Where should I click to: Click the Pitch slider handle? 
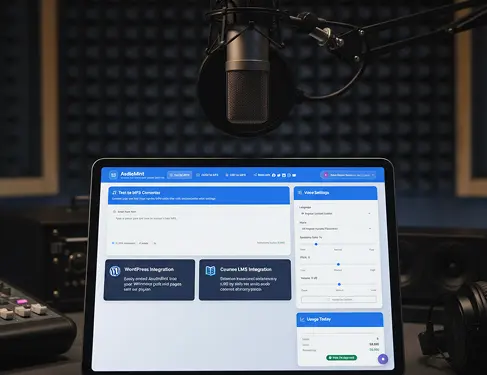click(338, 264)
